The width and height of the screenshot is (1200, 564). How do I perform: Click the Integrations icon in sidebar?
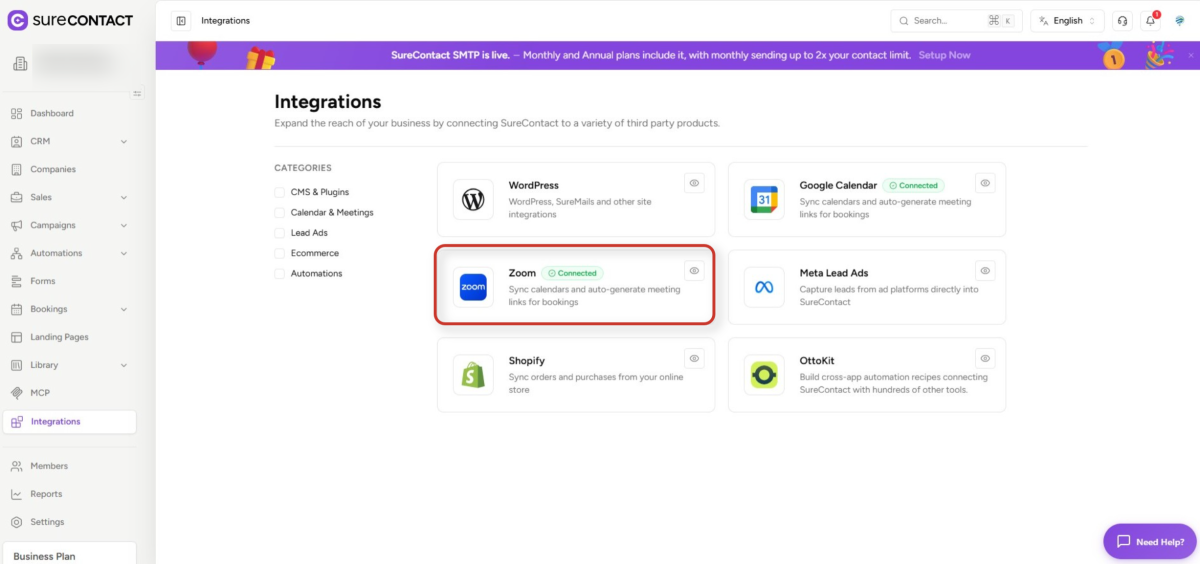(17, 422)
